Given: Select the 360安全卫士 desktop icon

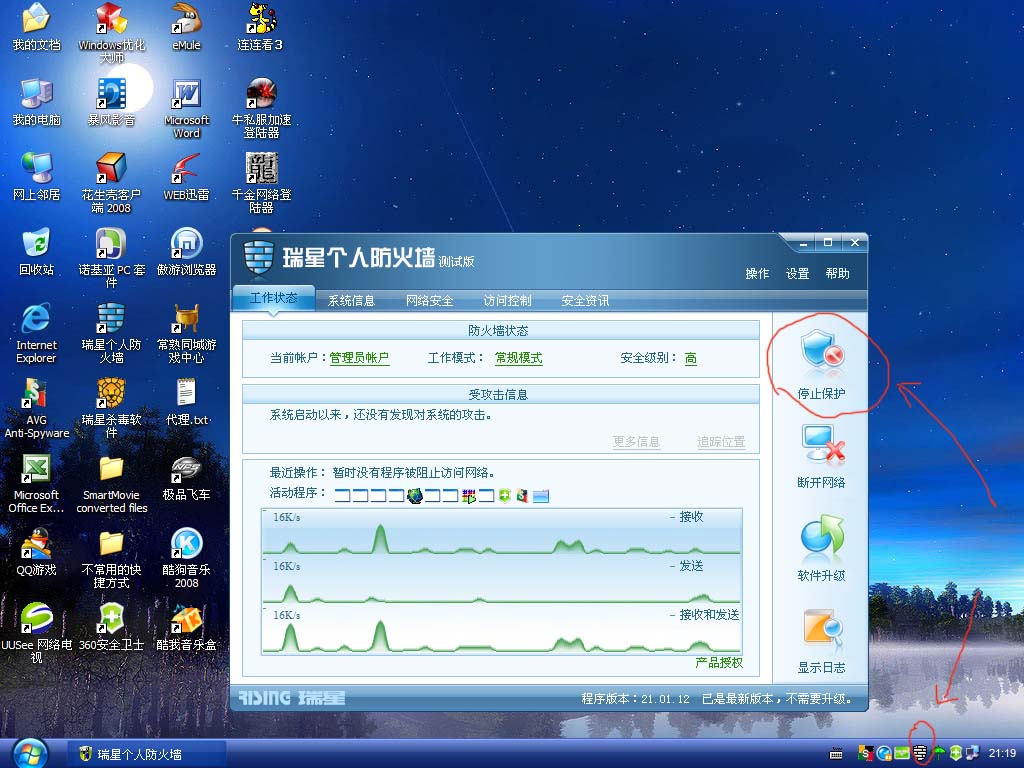Looking at the screenshot, I should (x=111, y=627).
